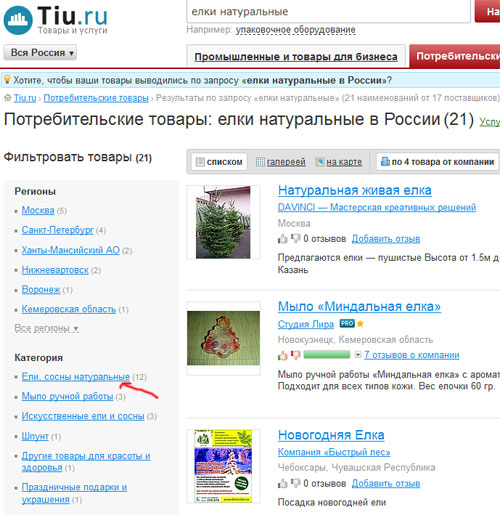Filter by Ели, сосны натуральные category
Screen dimensions: 500x515
76,377
